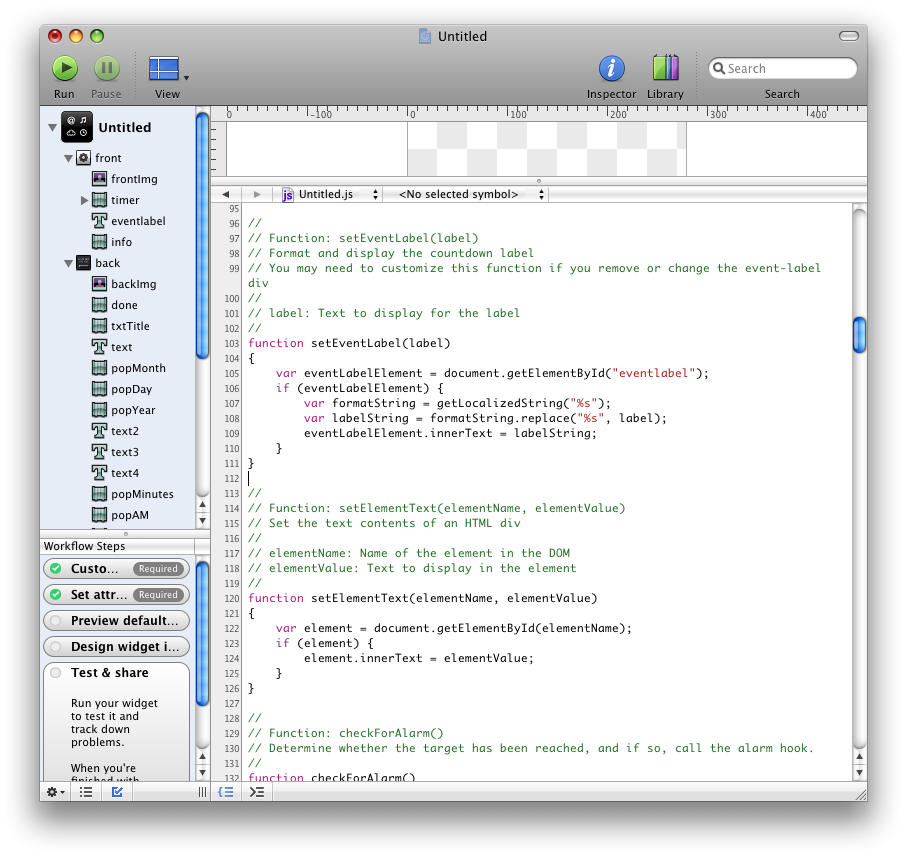Click the checkered canvas widget area
Screen dimensions: 907x856
click(547, 149)
